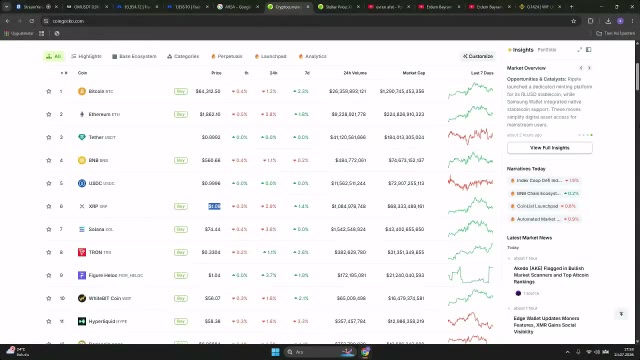Star the USDC row

[x=49, y=183]
